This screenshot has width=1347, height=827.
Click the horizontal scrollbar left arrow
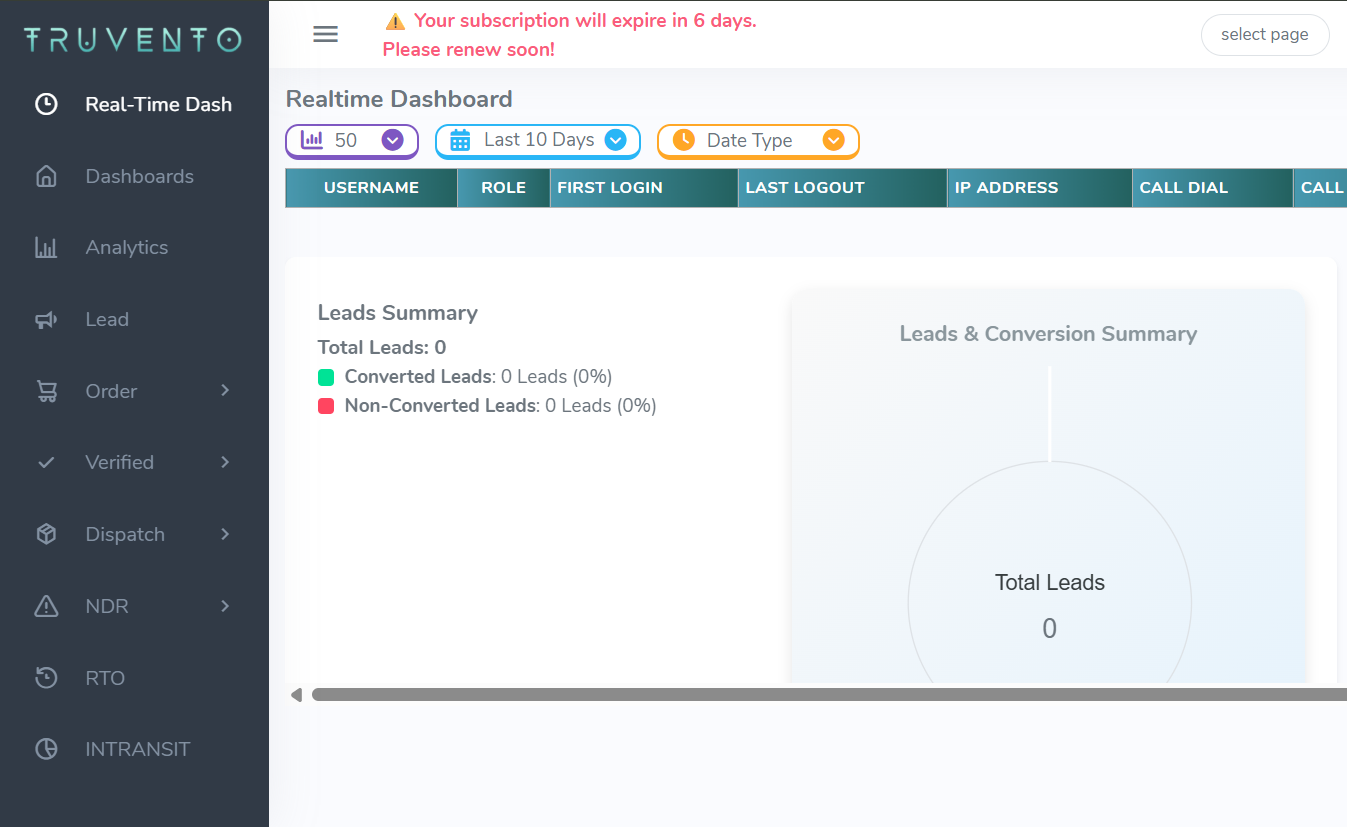pos(296,694)
